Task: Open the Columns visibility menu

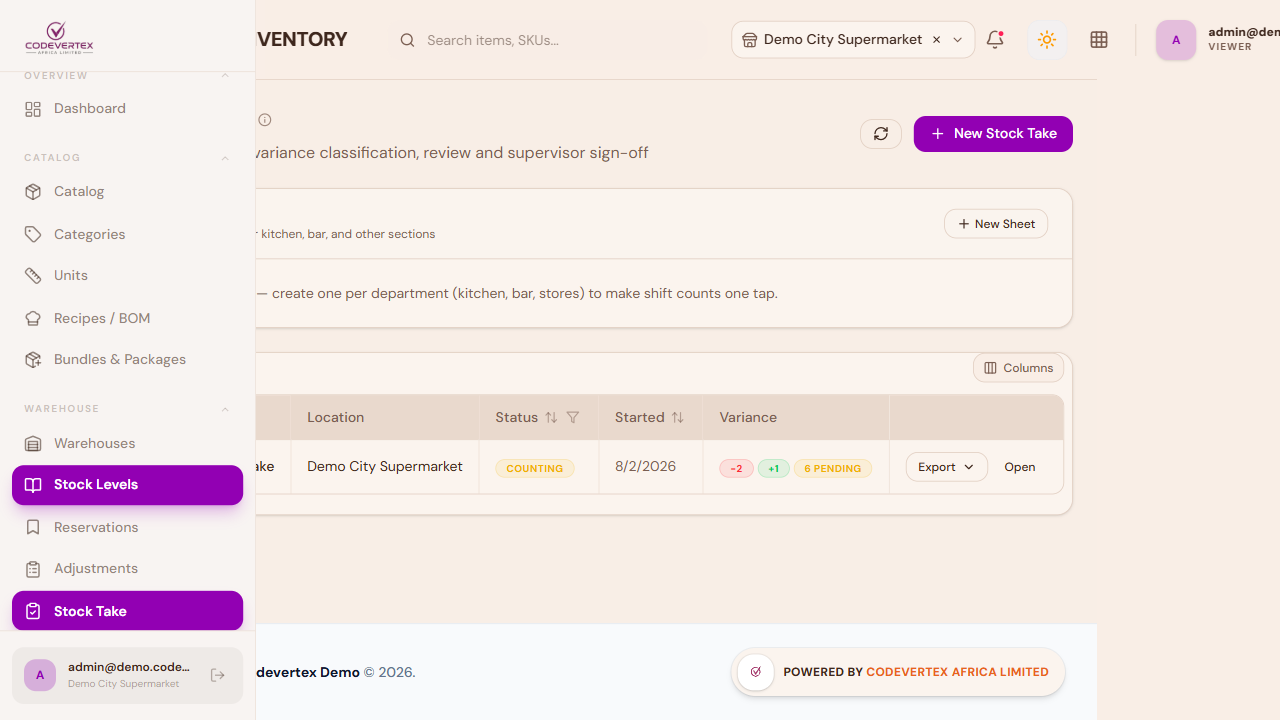Action: (x=1018, y=368)
